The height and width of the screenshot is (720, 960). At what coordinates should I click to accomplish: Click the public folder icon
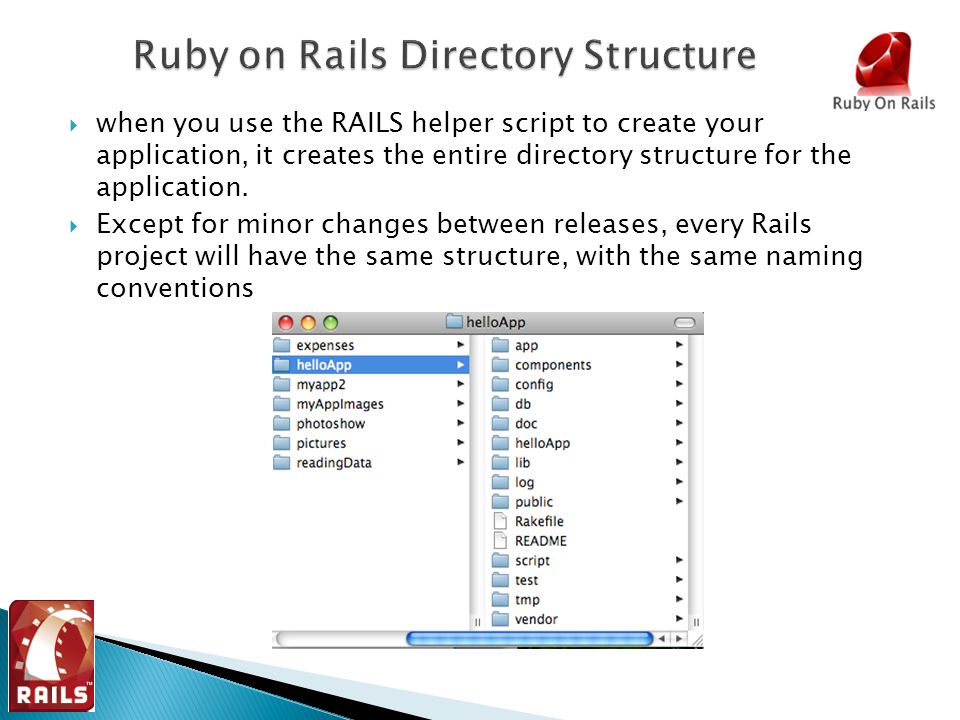(x=500, y=501)
